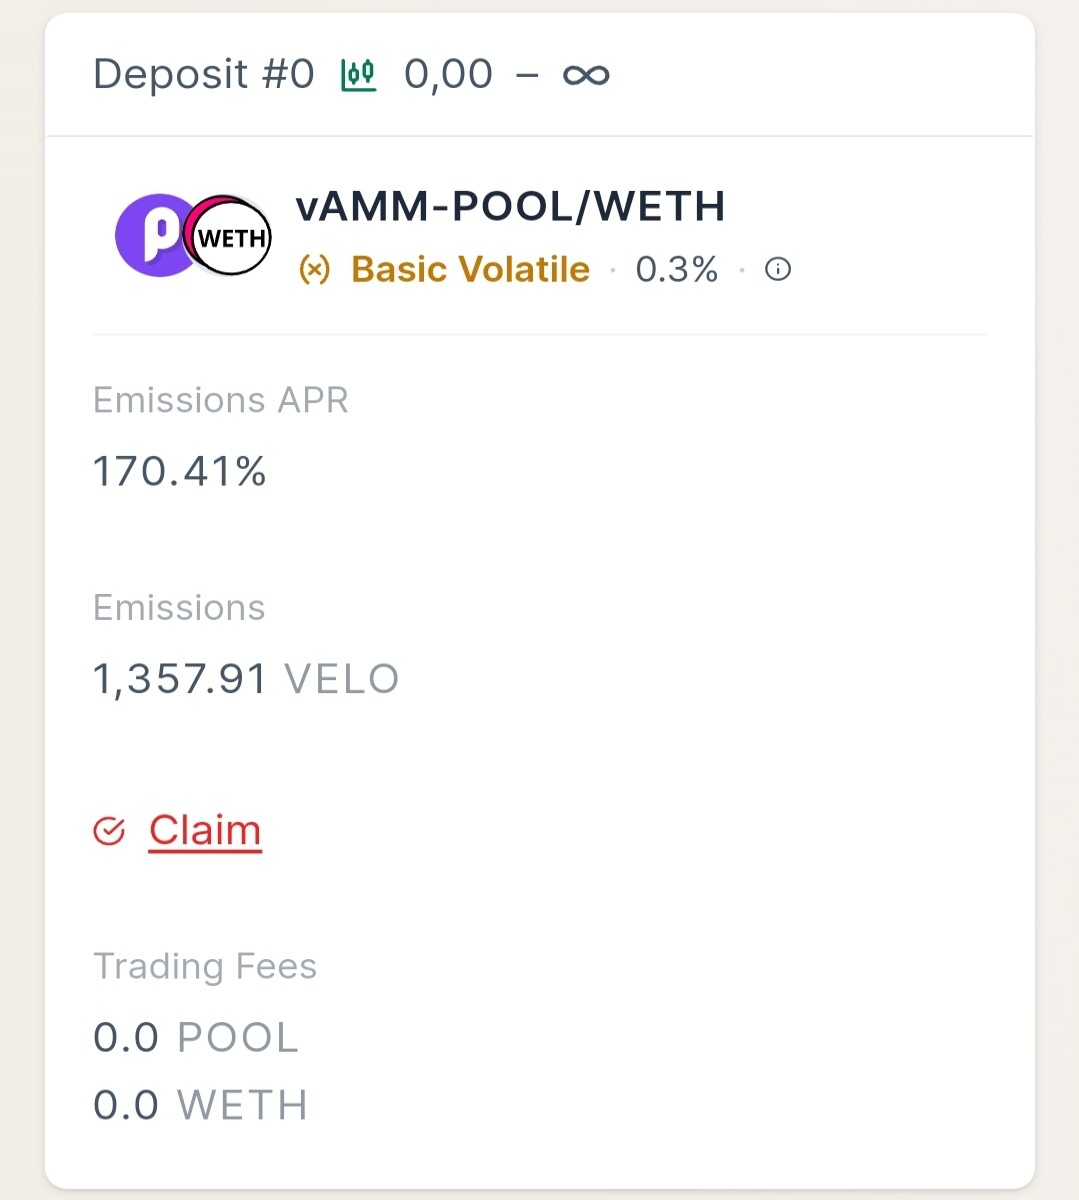Click the Trading Fees label
The height and width of the screenshot is (1200, 1079).
point(205,967)
